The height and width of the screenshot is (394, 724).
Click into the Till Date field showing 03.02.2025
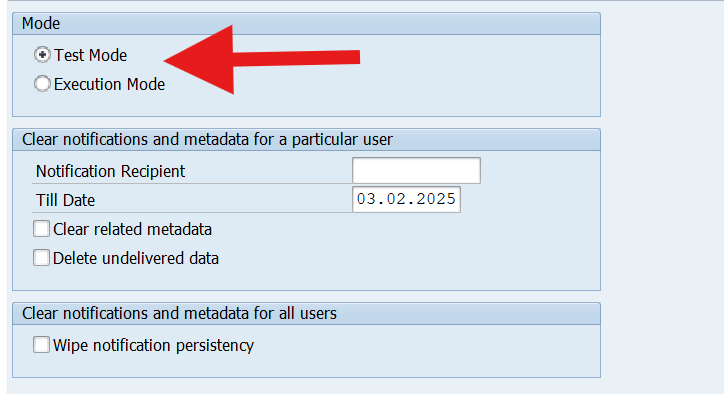[406, 200]
